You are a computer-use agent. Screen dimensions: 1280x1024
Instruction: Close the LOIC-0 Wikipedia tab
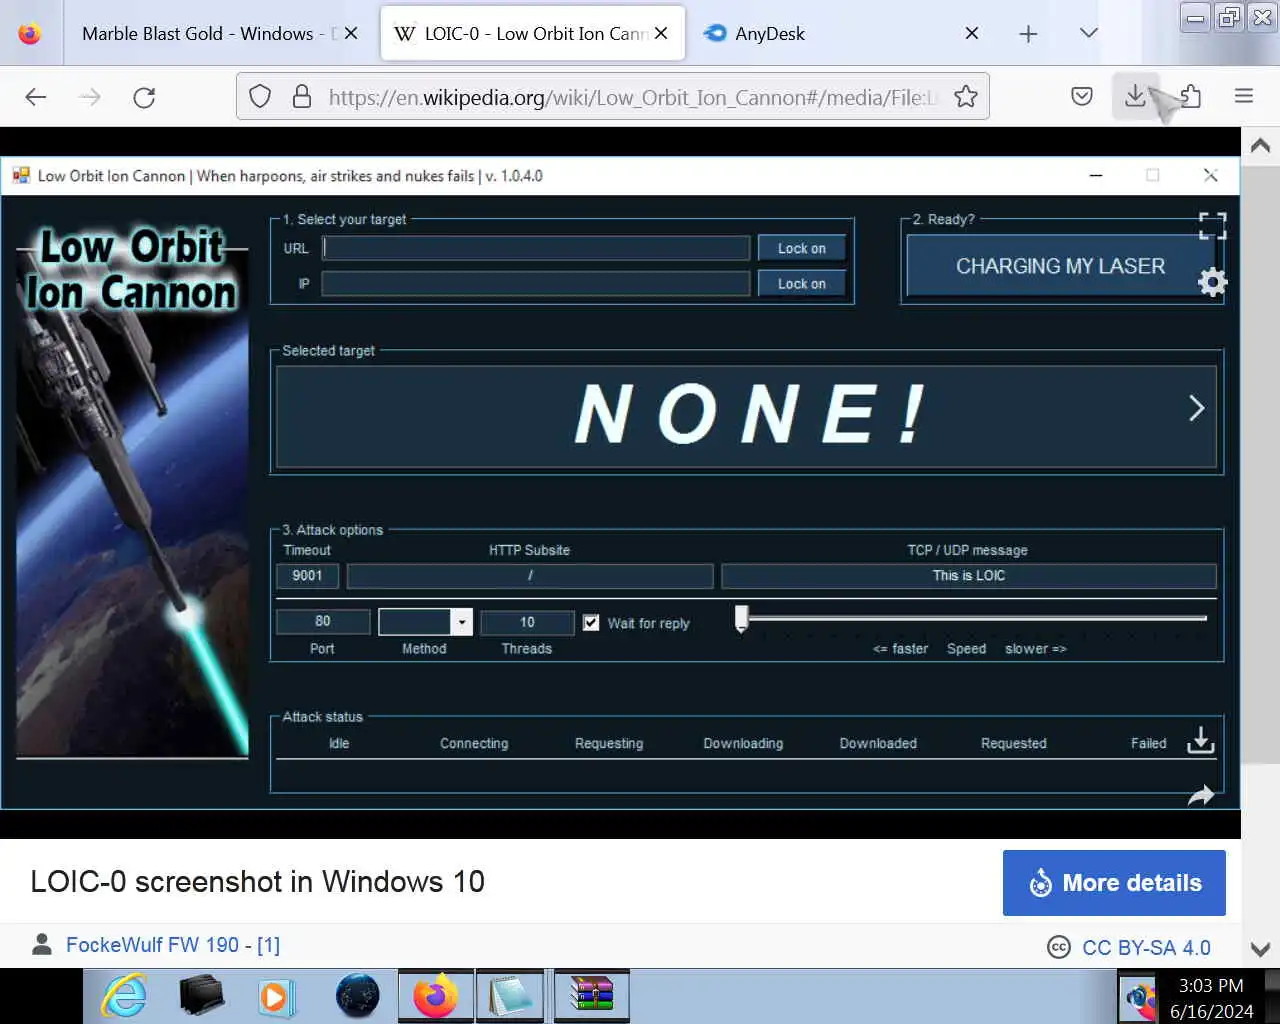click(661, 33)
